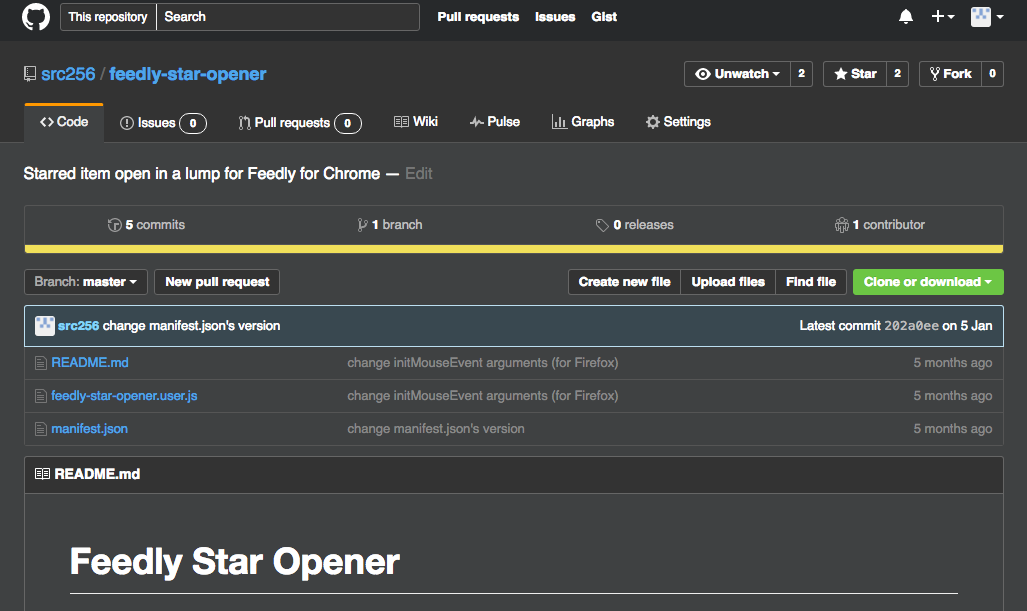Open commit hash 202a0ee
Viewport: 1027px width, 611px height.
911,325
